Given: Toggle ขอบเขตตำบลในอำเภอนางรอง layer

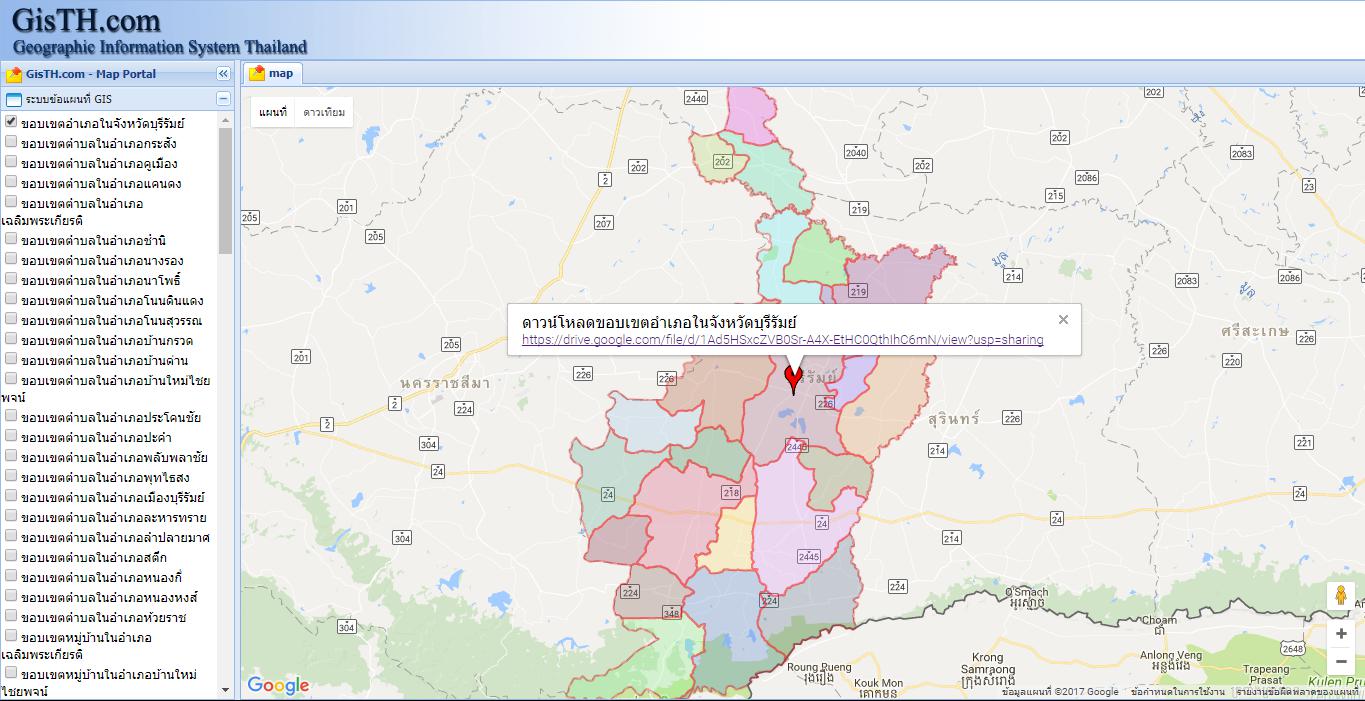Looking at the screenshot, I should point(11,259).
